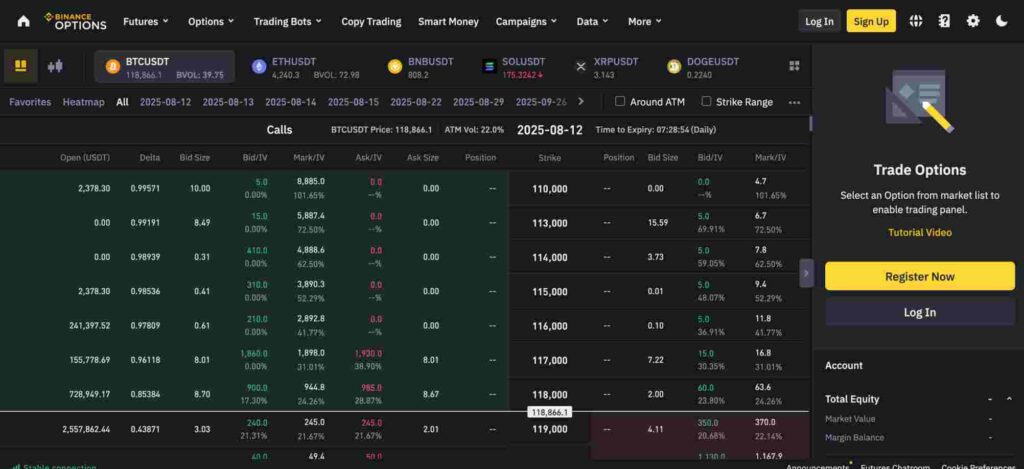
Task: Select expiry date 2025-08-14 tab
Action: pos(291,102)
